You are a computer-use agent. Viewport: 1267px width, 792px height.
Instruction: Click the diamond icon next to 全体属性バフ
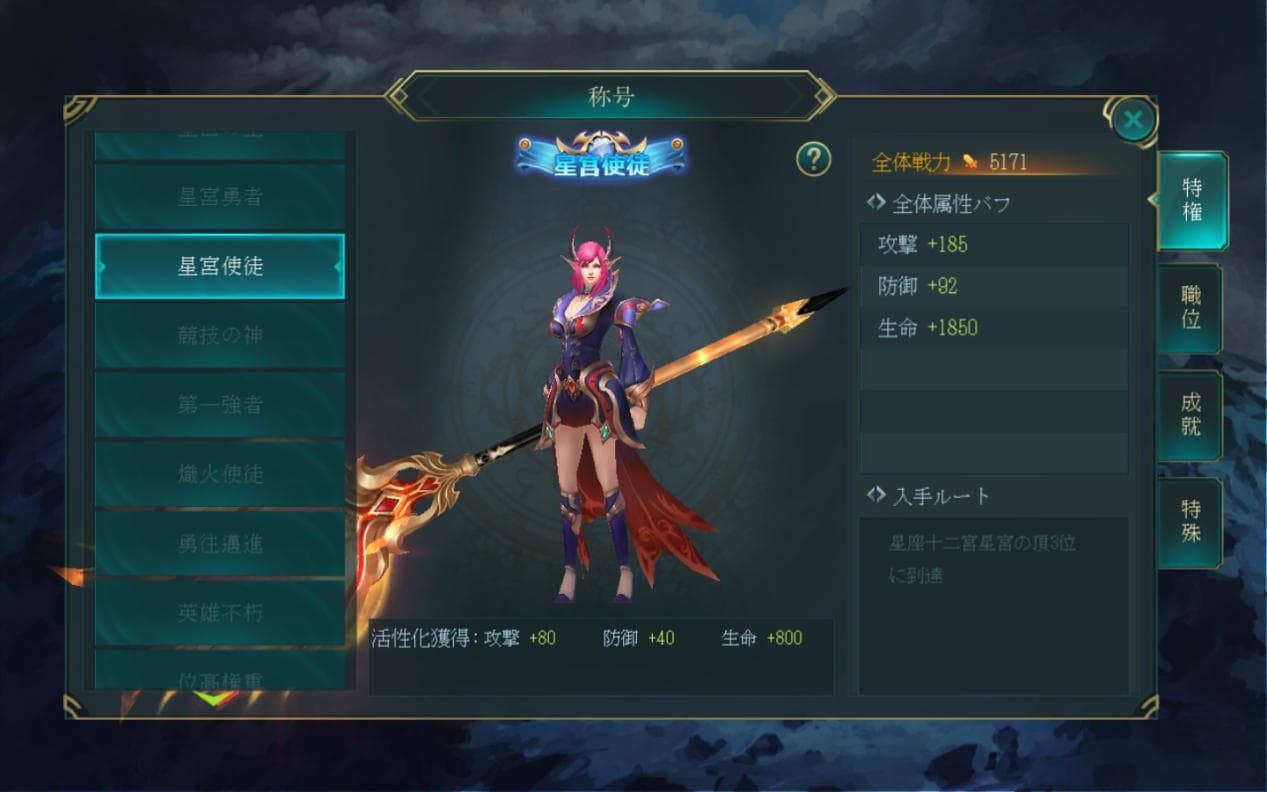[876, 203]
